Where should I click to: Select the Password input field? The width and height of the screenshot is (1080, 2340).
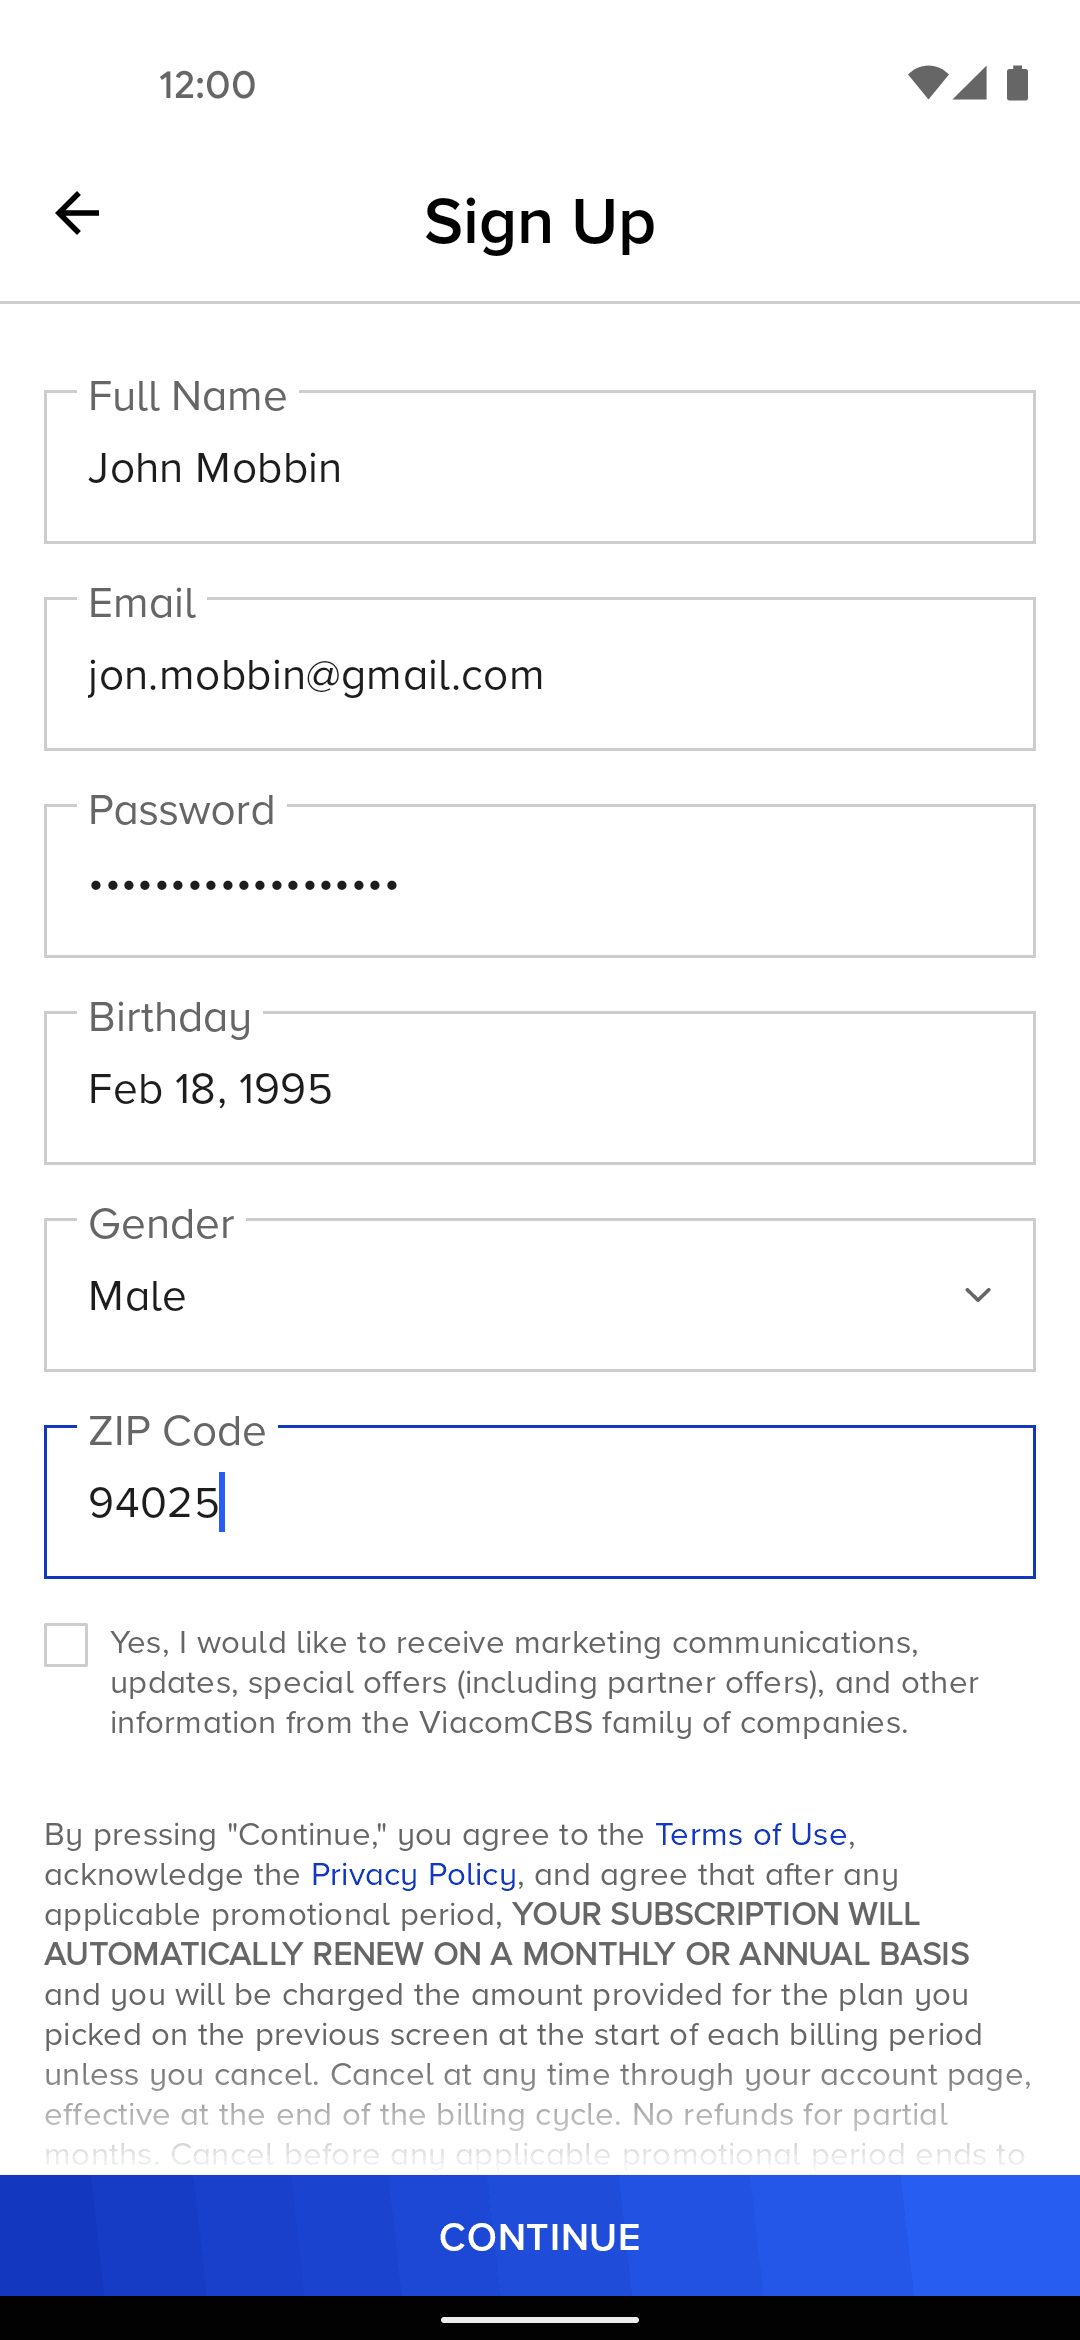pyautogui.click(x=540, y=882)
